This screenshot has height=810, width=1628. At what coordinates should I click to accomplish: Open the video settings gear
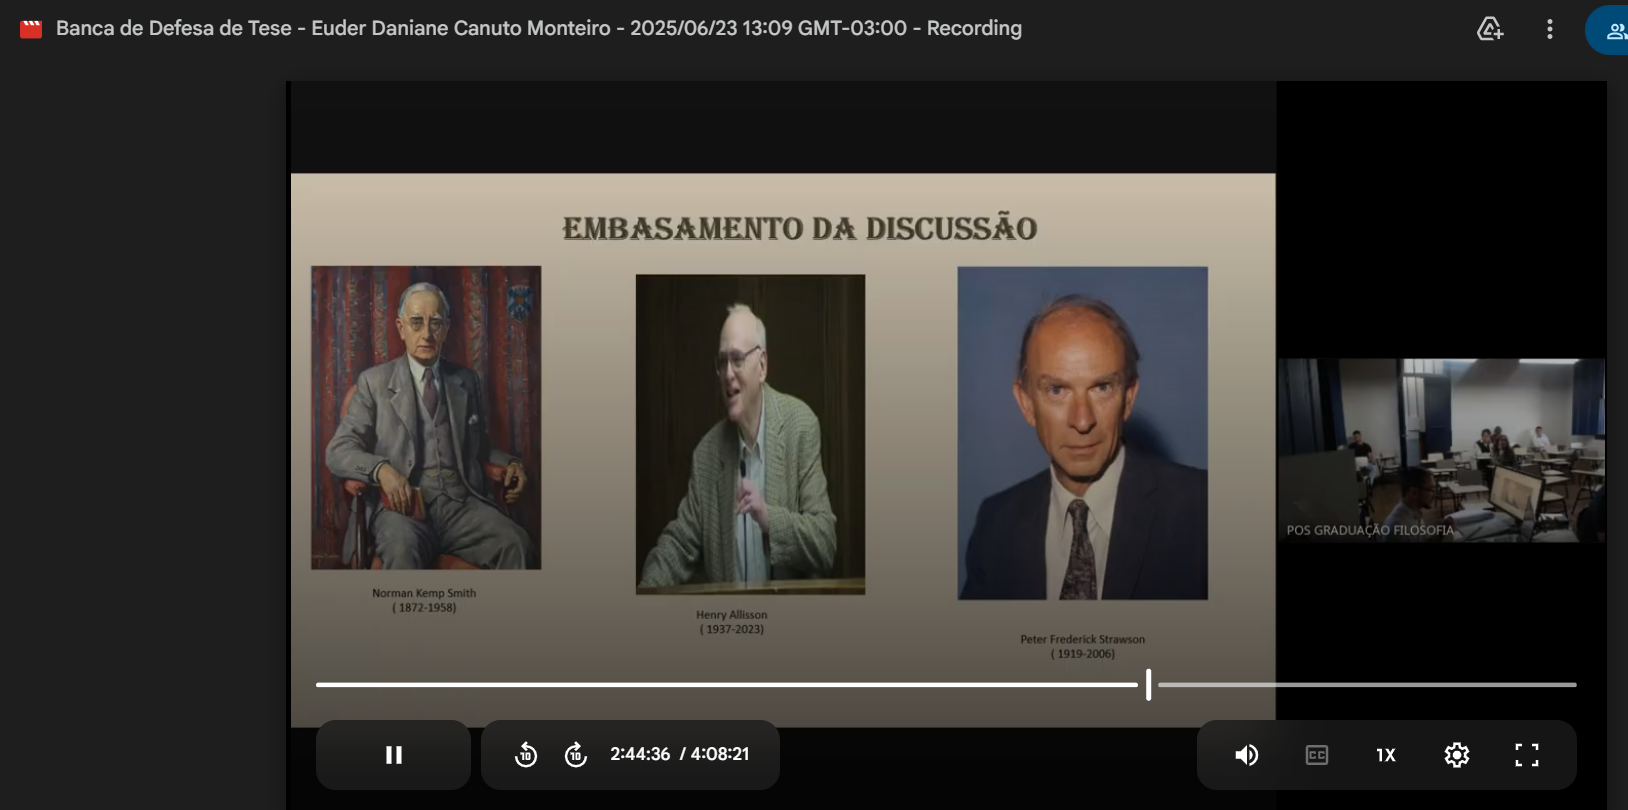point(1456,755)
